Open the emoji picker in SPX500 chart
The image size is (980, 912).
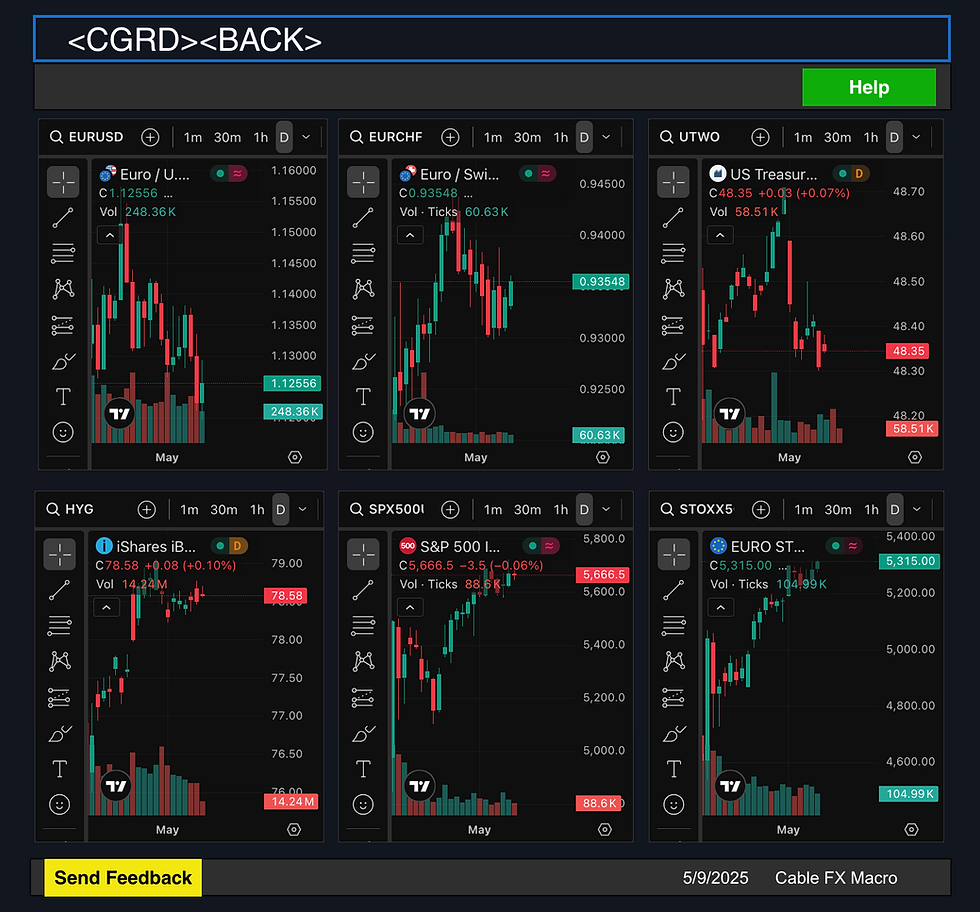click(363, 804)
